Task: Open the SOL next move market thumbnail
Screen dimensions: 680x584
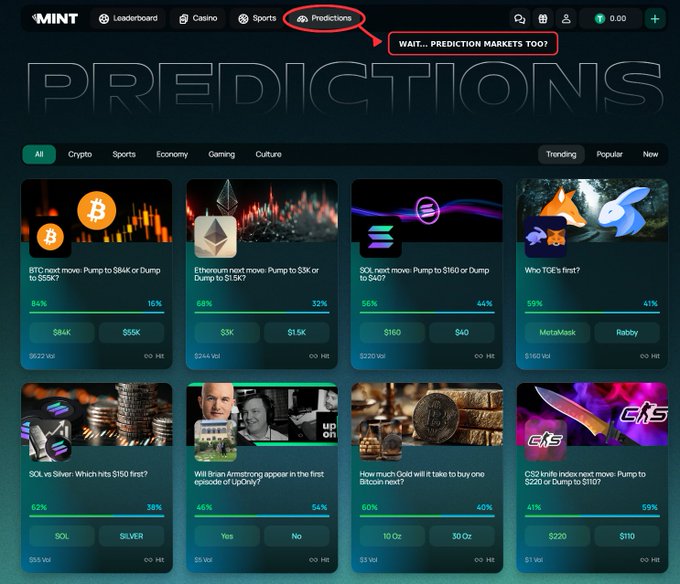Action: tap(427, 211)
